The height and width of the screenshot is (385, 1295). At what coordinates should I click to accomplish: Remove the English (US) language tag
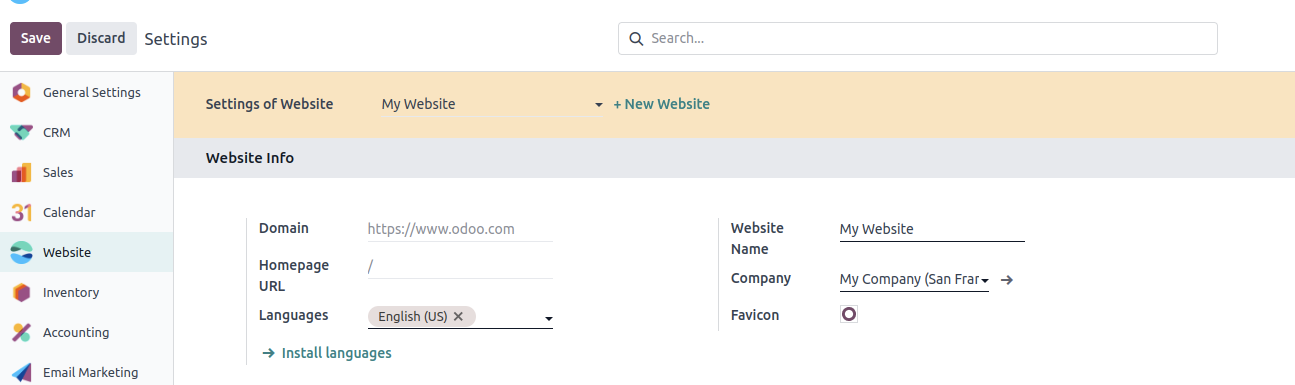(x=458, y=316)
